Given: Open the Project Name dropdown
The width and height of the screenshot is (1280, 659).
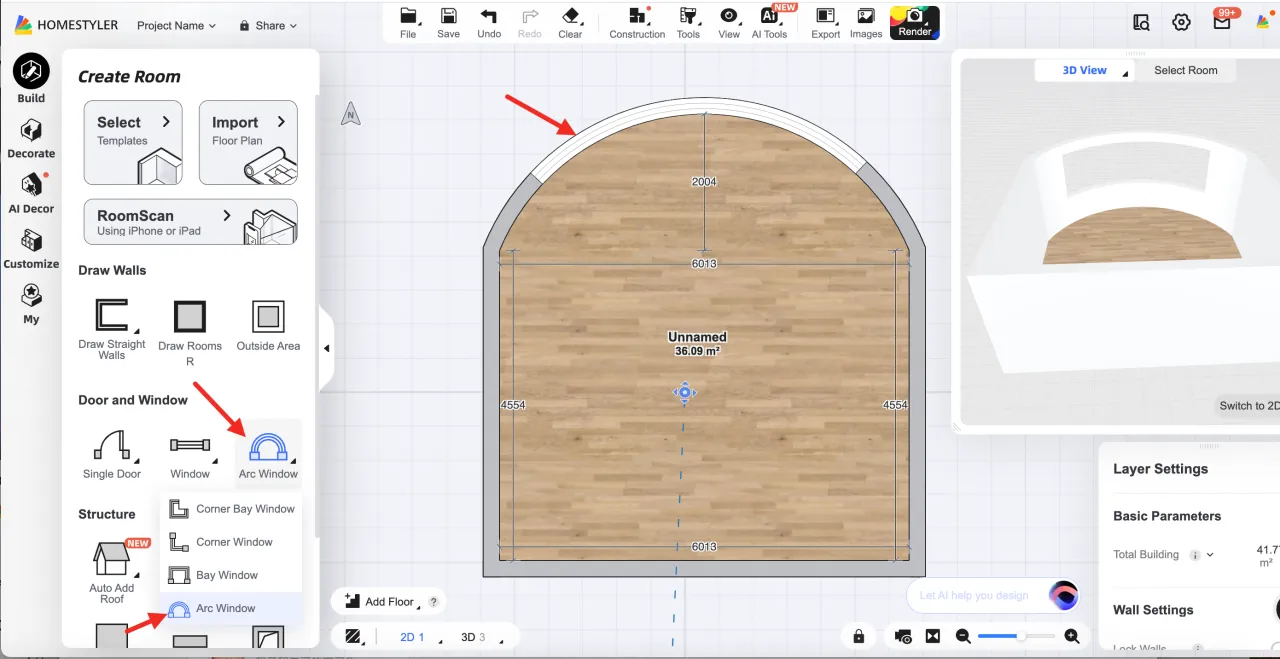Looking at the screenshot, I should [176, 26].
